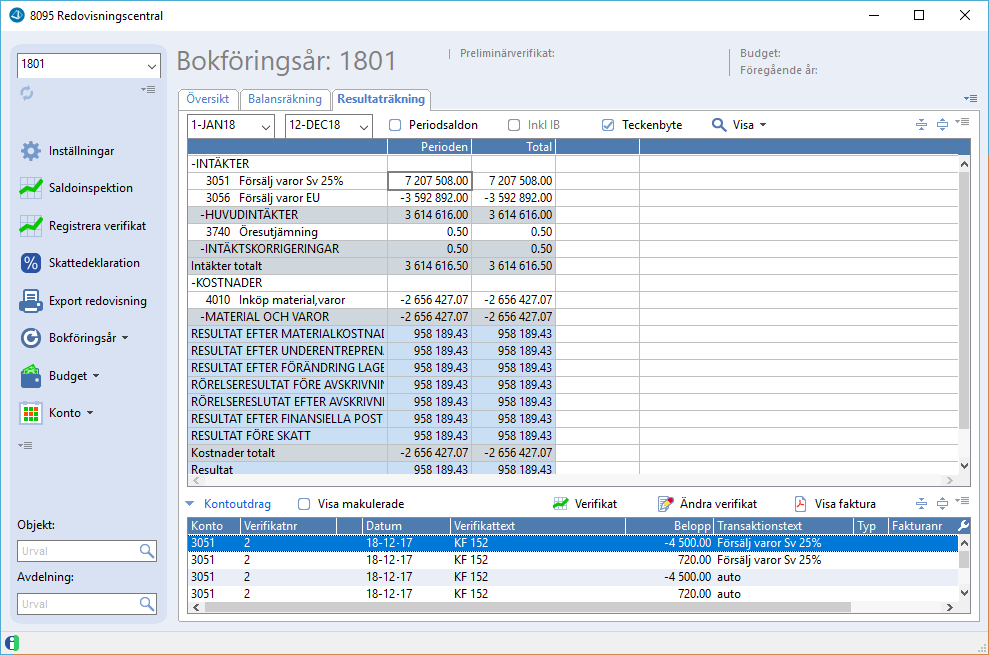Click search icon in Avdelning field
989x655 pixels.
[x=147, y=604]
